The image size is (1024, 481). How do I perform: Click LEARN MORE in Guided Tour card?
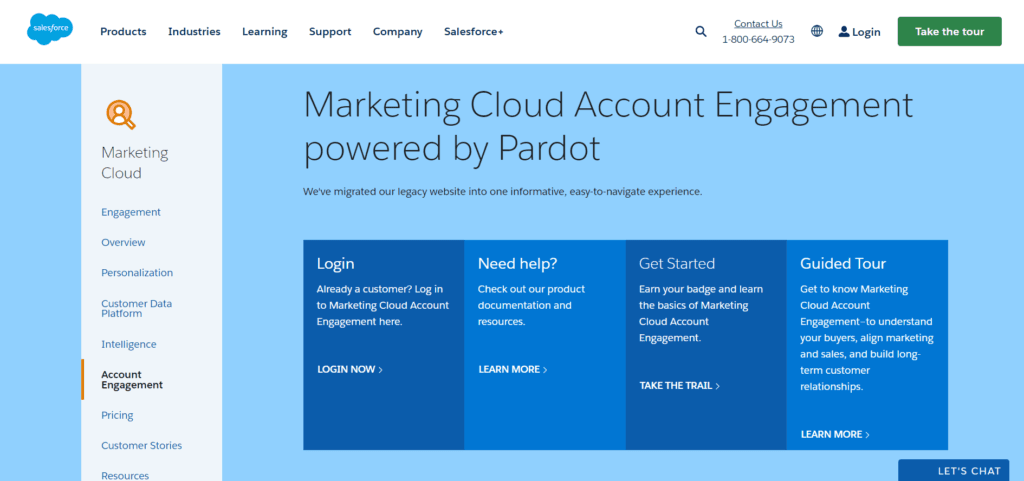(835, 434)
